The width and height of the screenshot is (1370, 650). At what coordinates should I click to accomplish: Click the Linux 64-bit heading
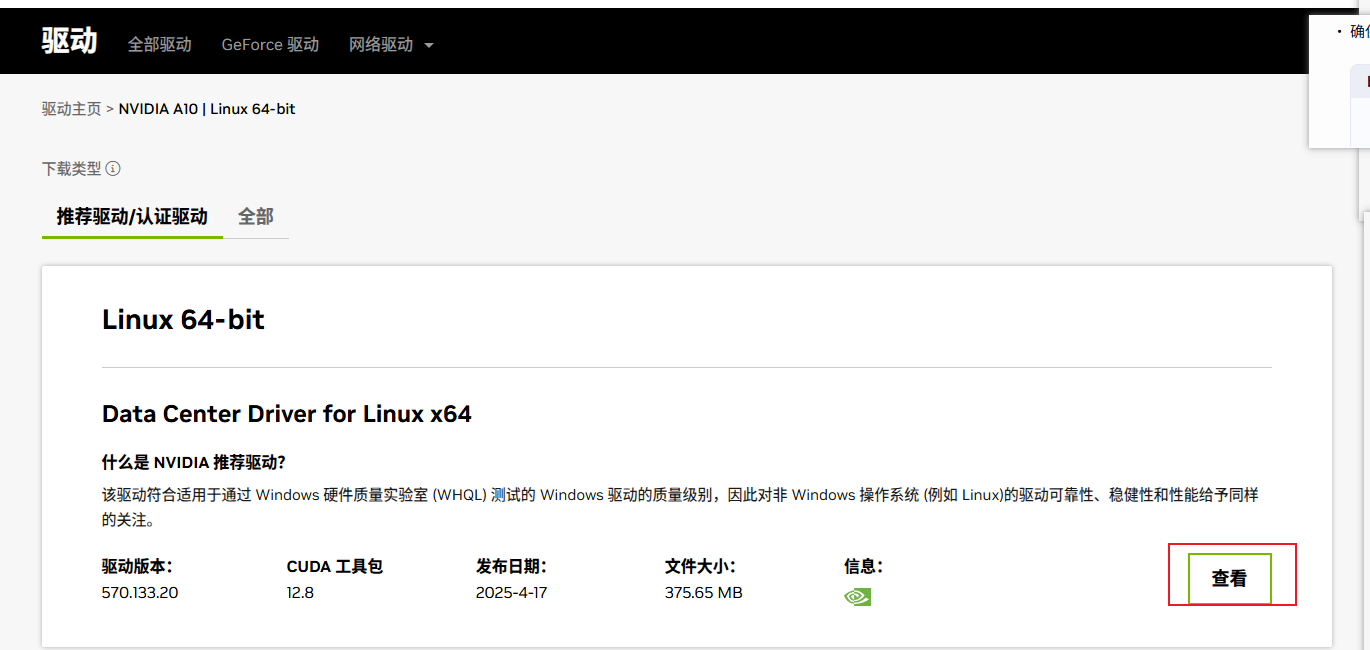click(x=183, y=320)
